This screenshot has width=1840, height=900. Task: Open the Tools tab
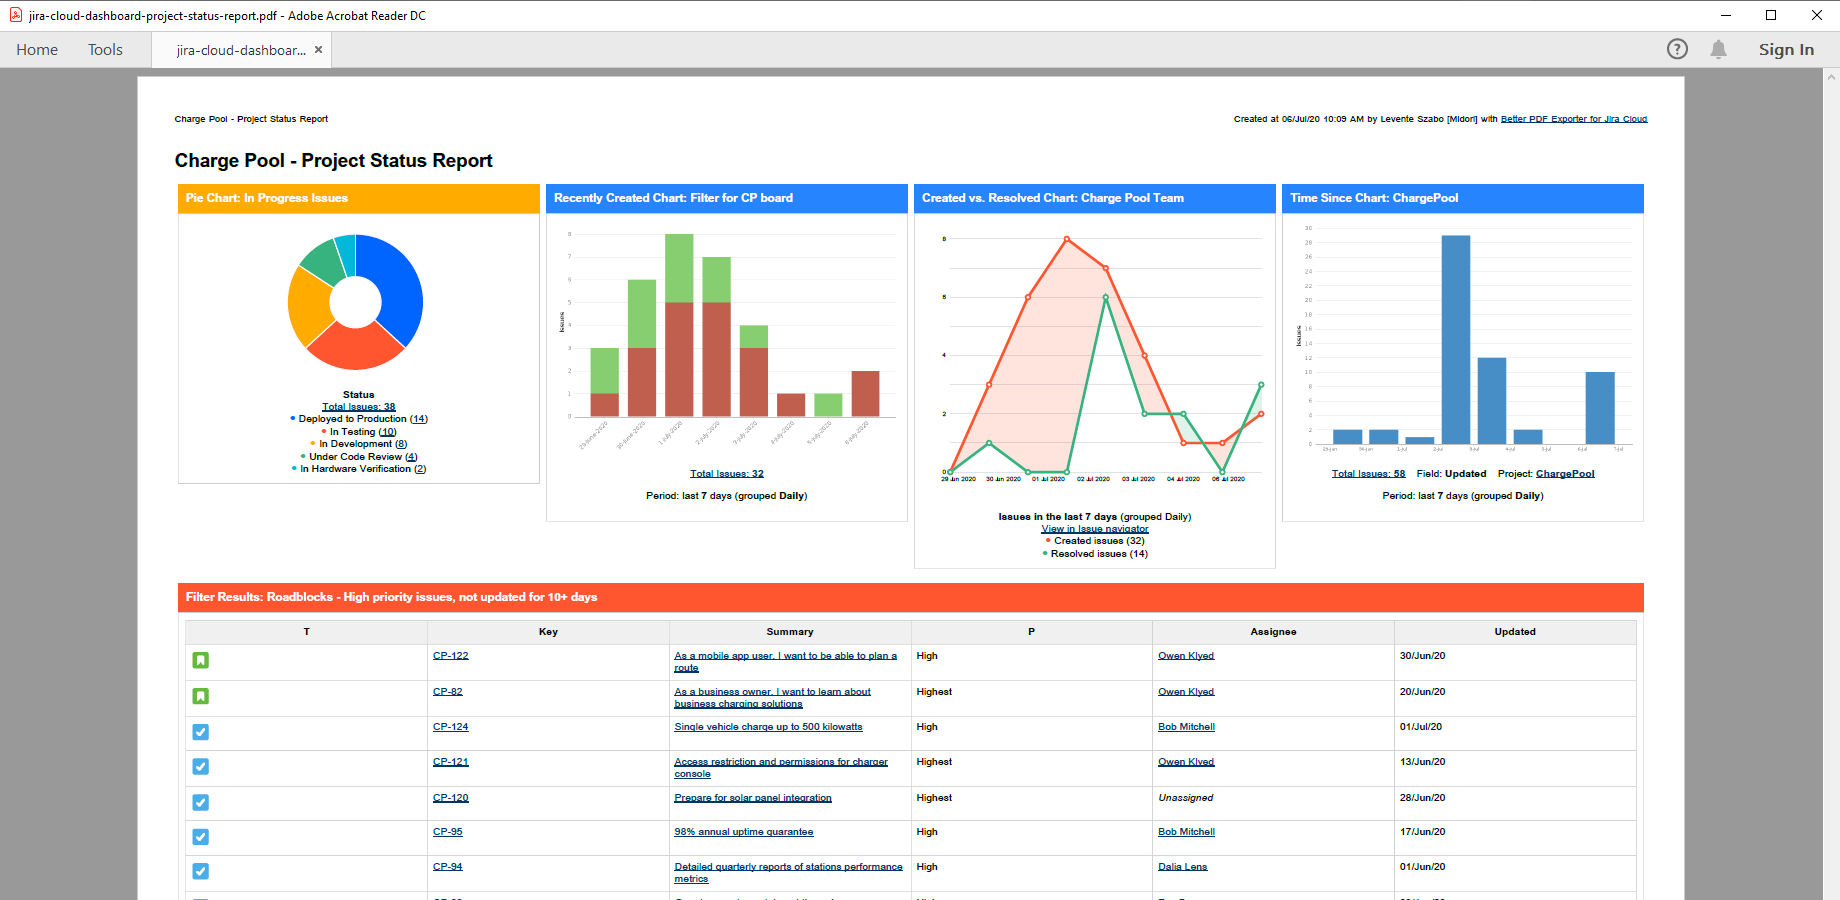105,49
